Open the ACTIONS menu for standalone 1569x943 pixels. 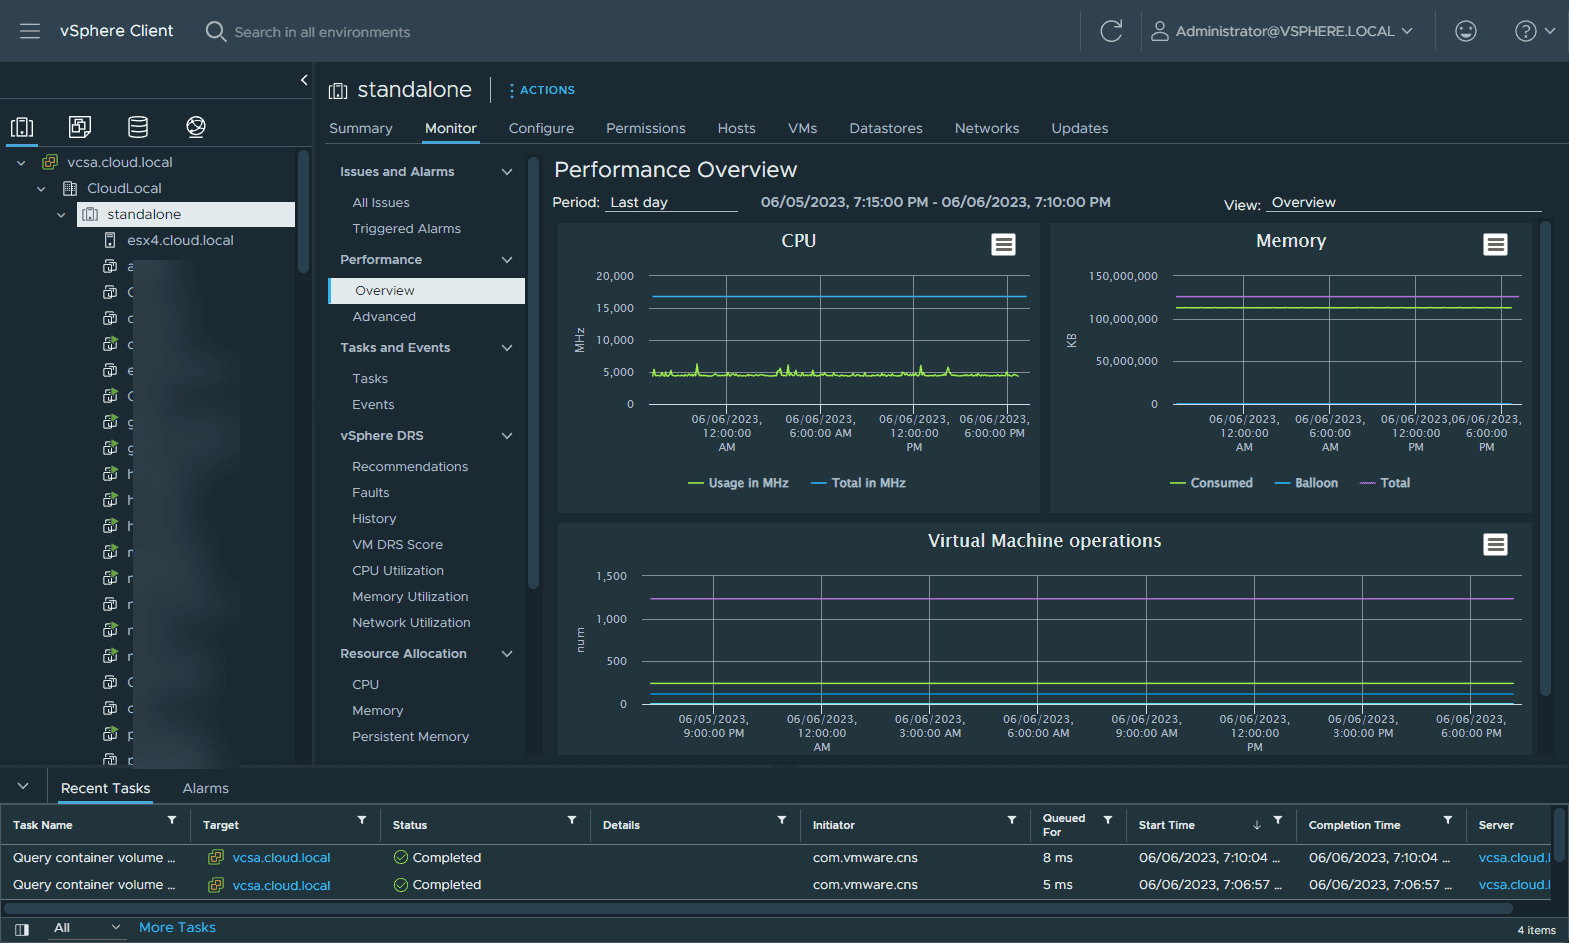click(x=542, y=90)
